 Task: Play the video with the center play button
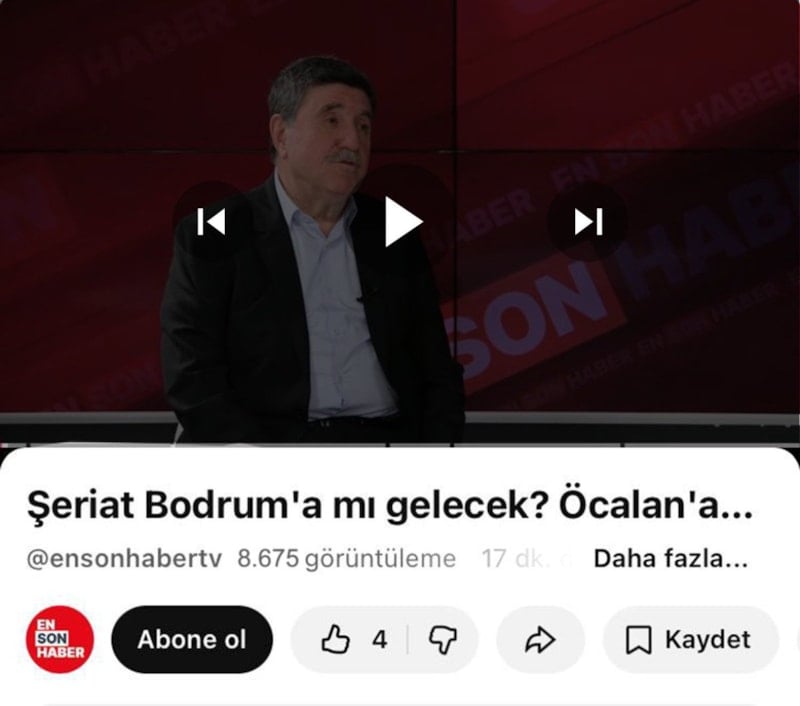(403, 222)
